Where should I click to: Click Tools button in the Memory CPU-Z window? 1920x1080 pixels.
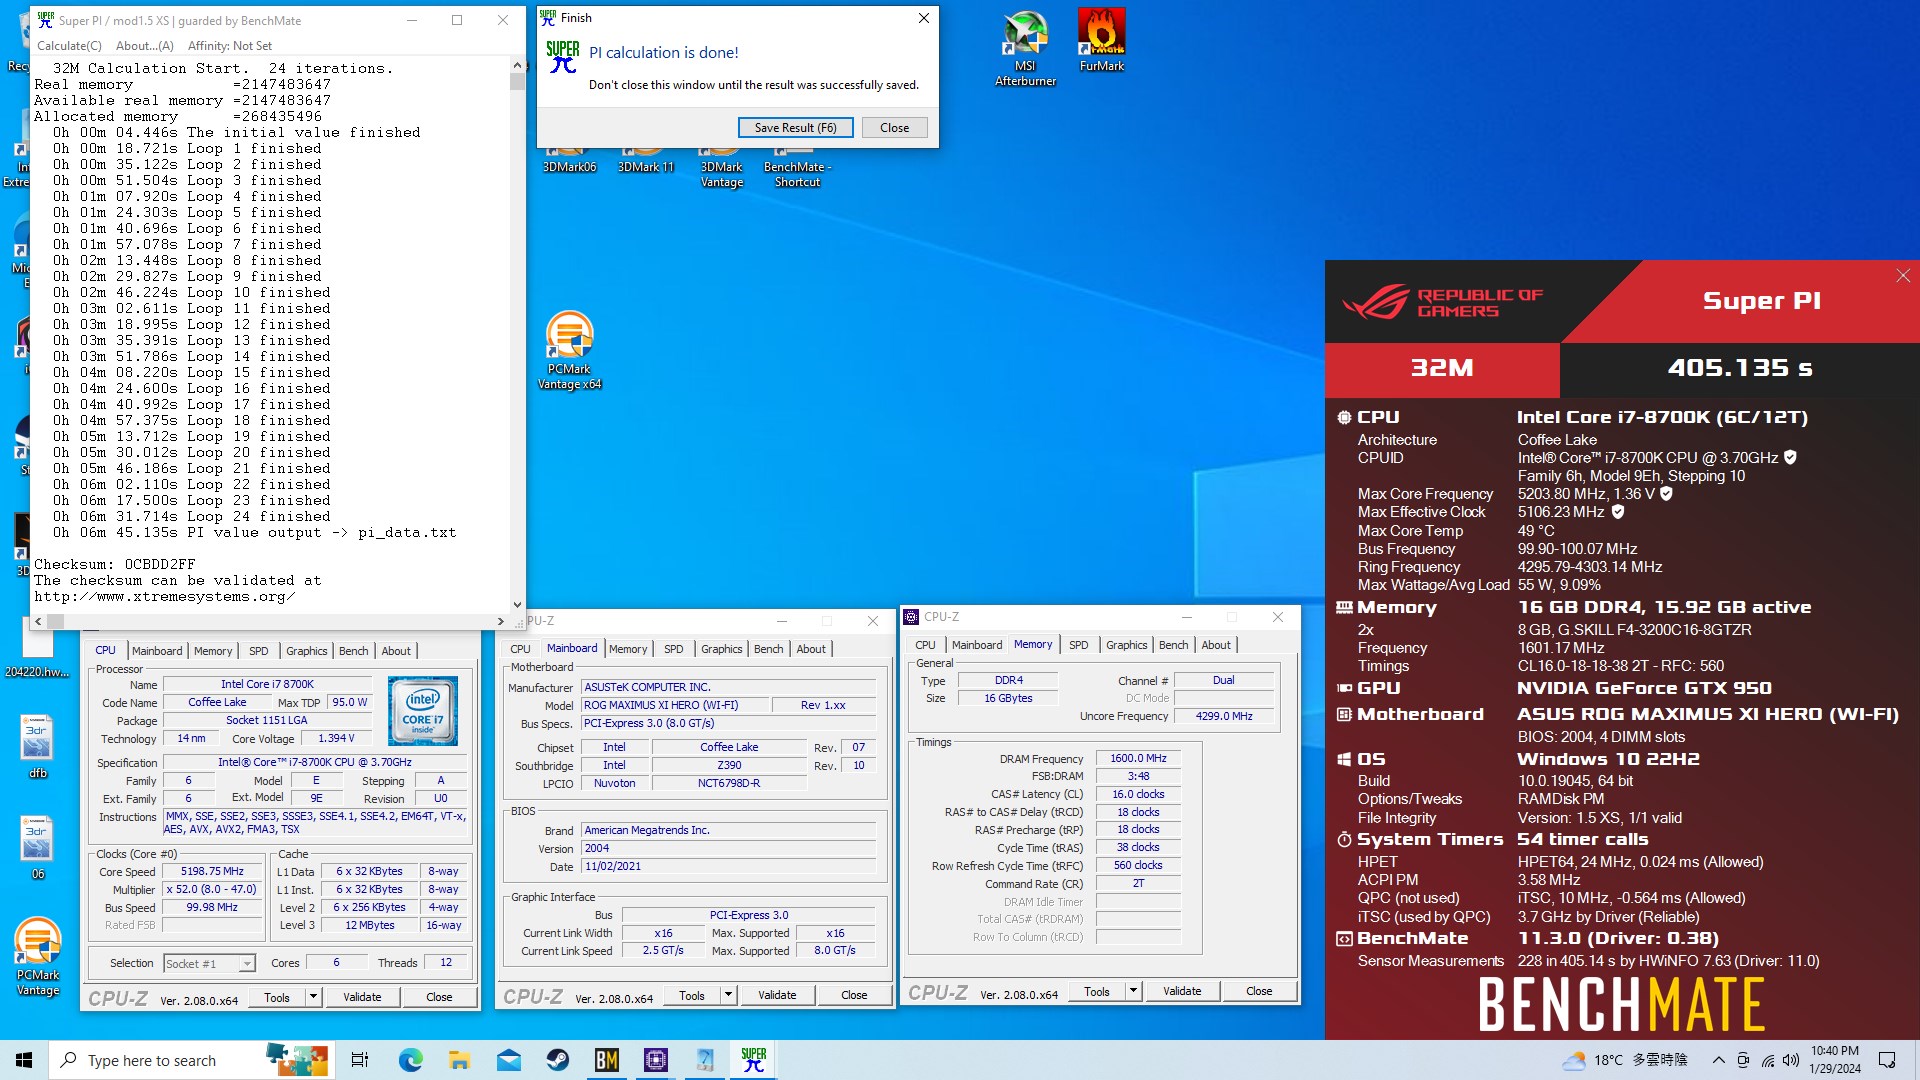click(1096, 991)
